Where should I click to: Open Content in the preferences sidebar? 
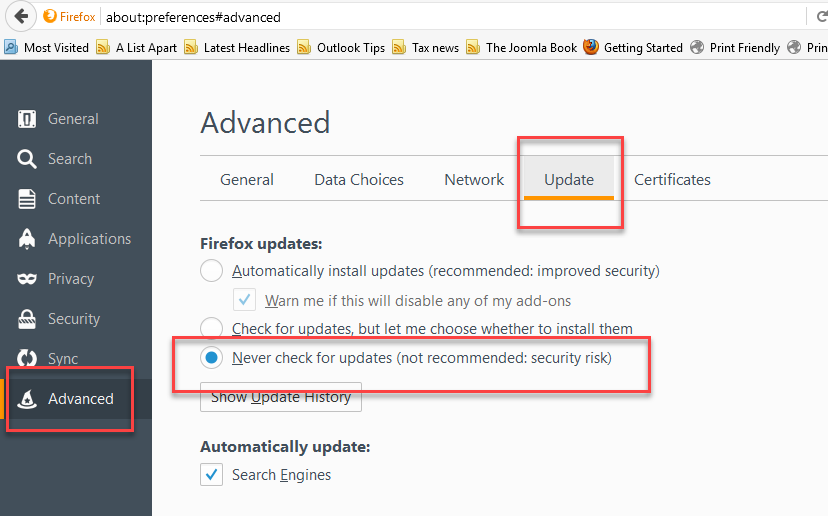74,199
